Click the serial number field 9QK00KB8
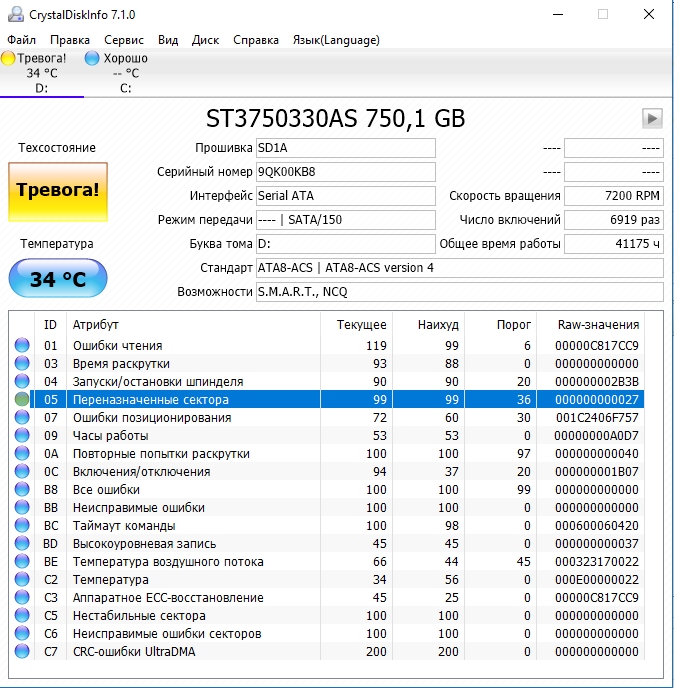The height and width of the screenshot is (688, 674). 346,172
